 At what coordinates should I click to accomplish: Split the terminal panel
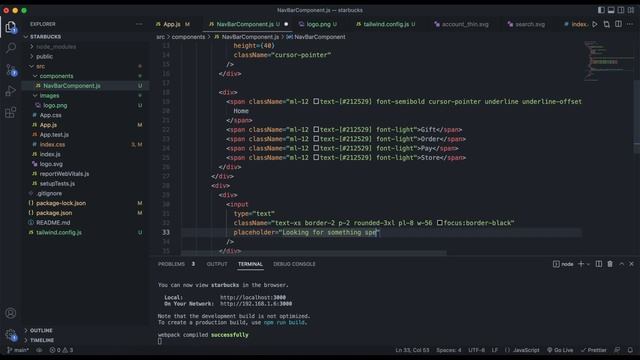coord(598,264)
